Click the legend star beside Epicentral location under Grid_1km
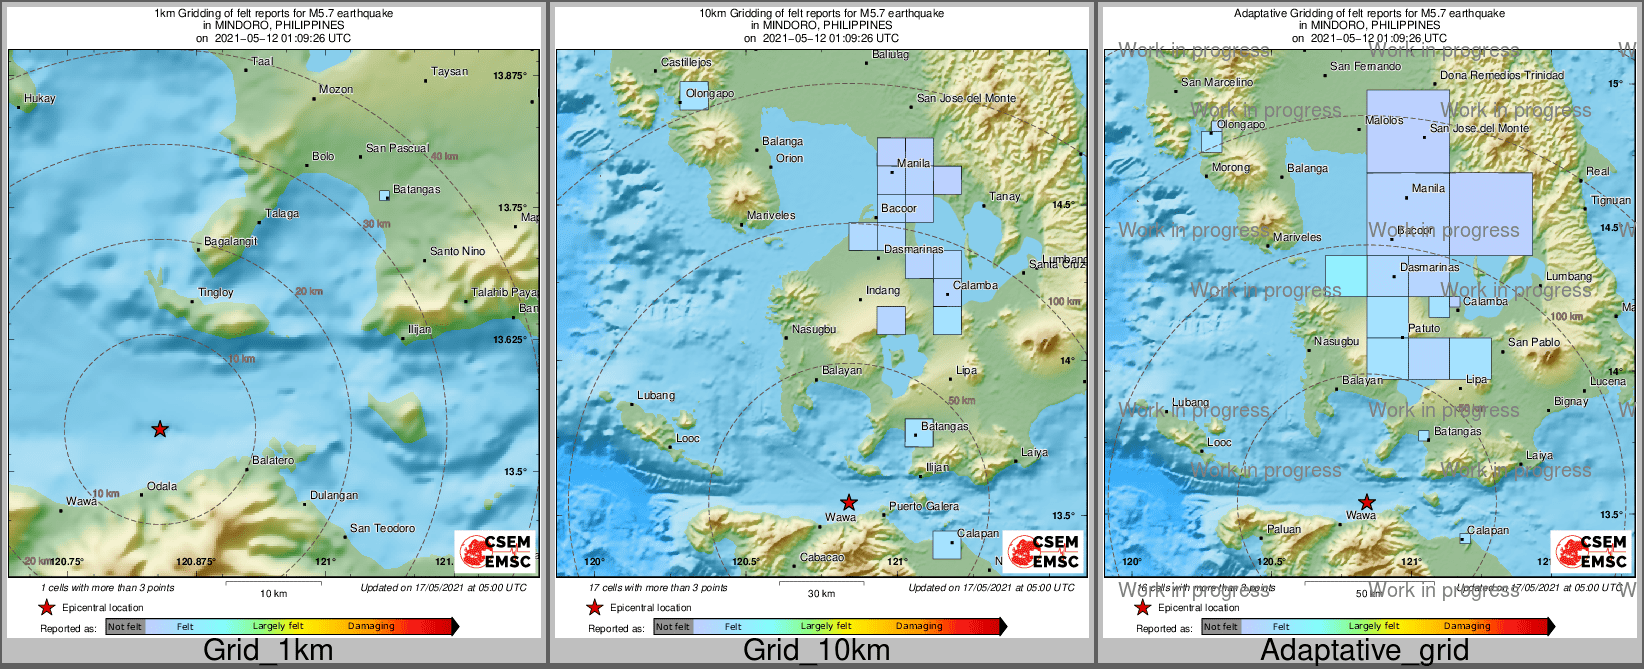Image resolution: width=1644 pixels, height=669 pixels. pos(46,607)
